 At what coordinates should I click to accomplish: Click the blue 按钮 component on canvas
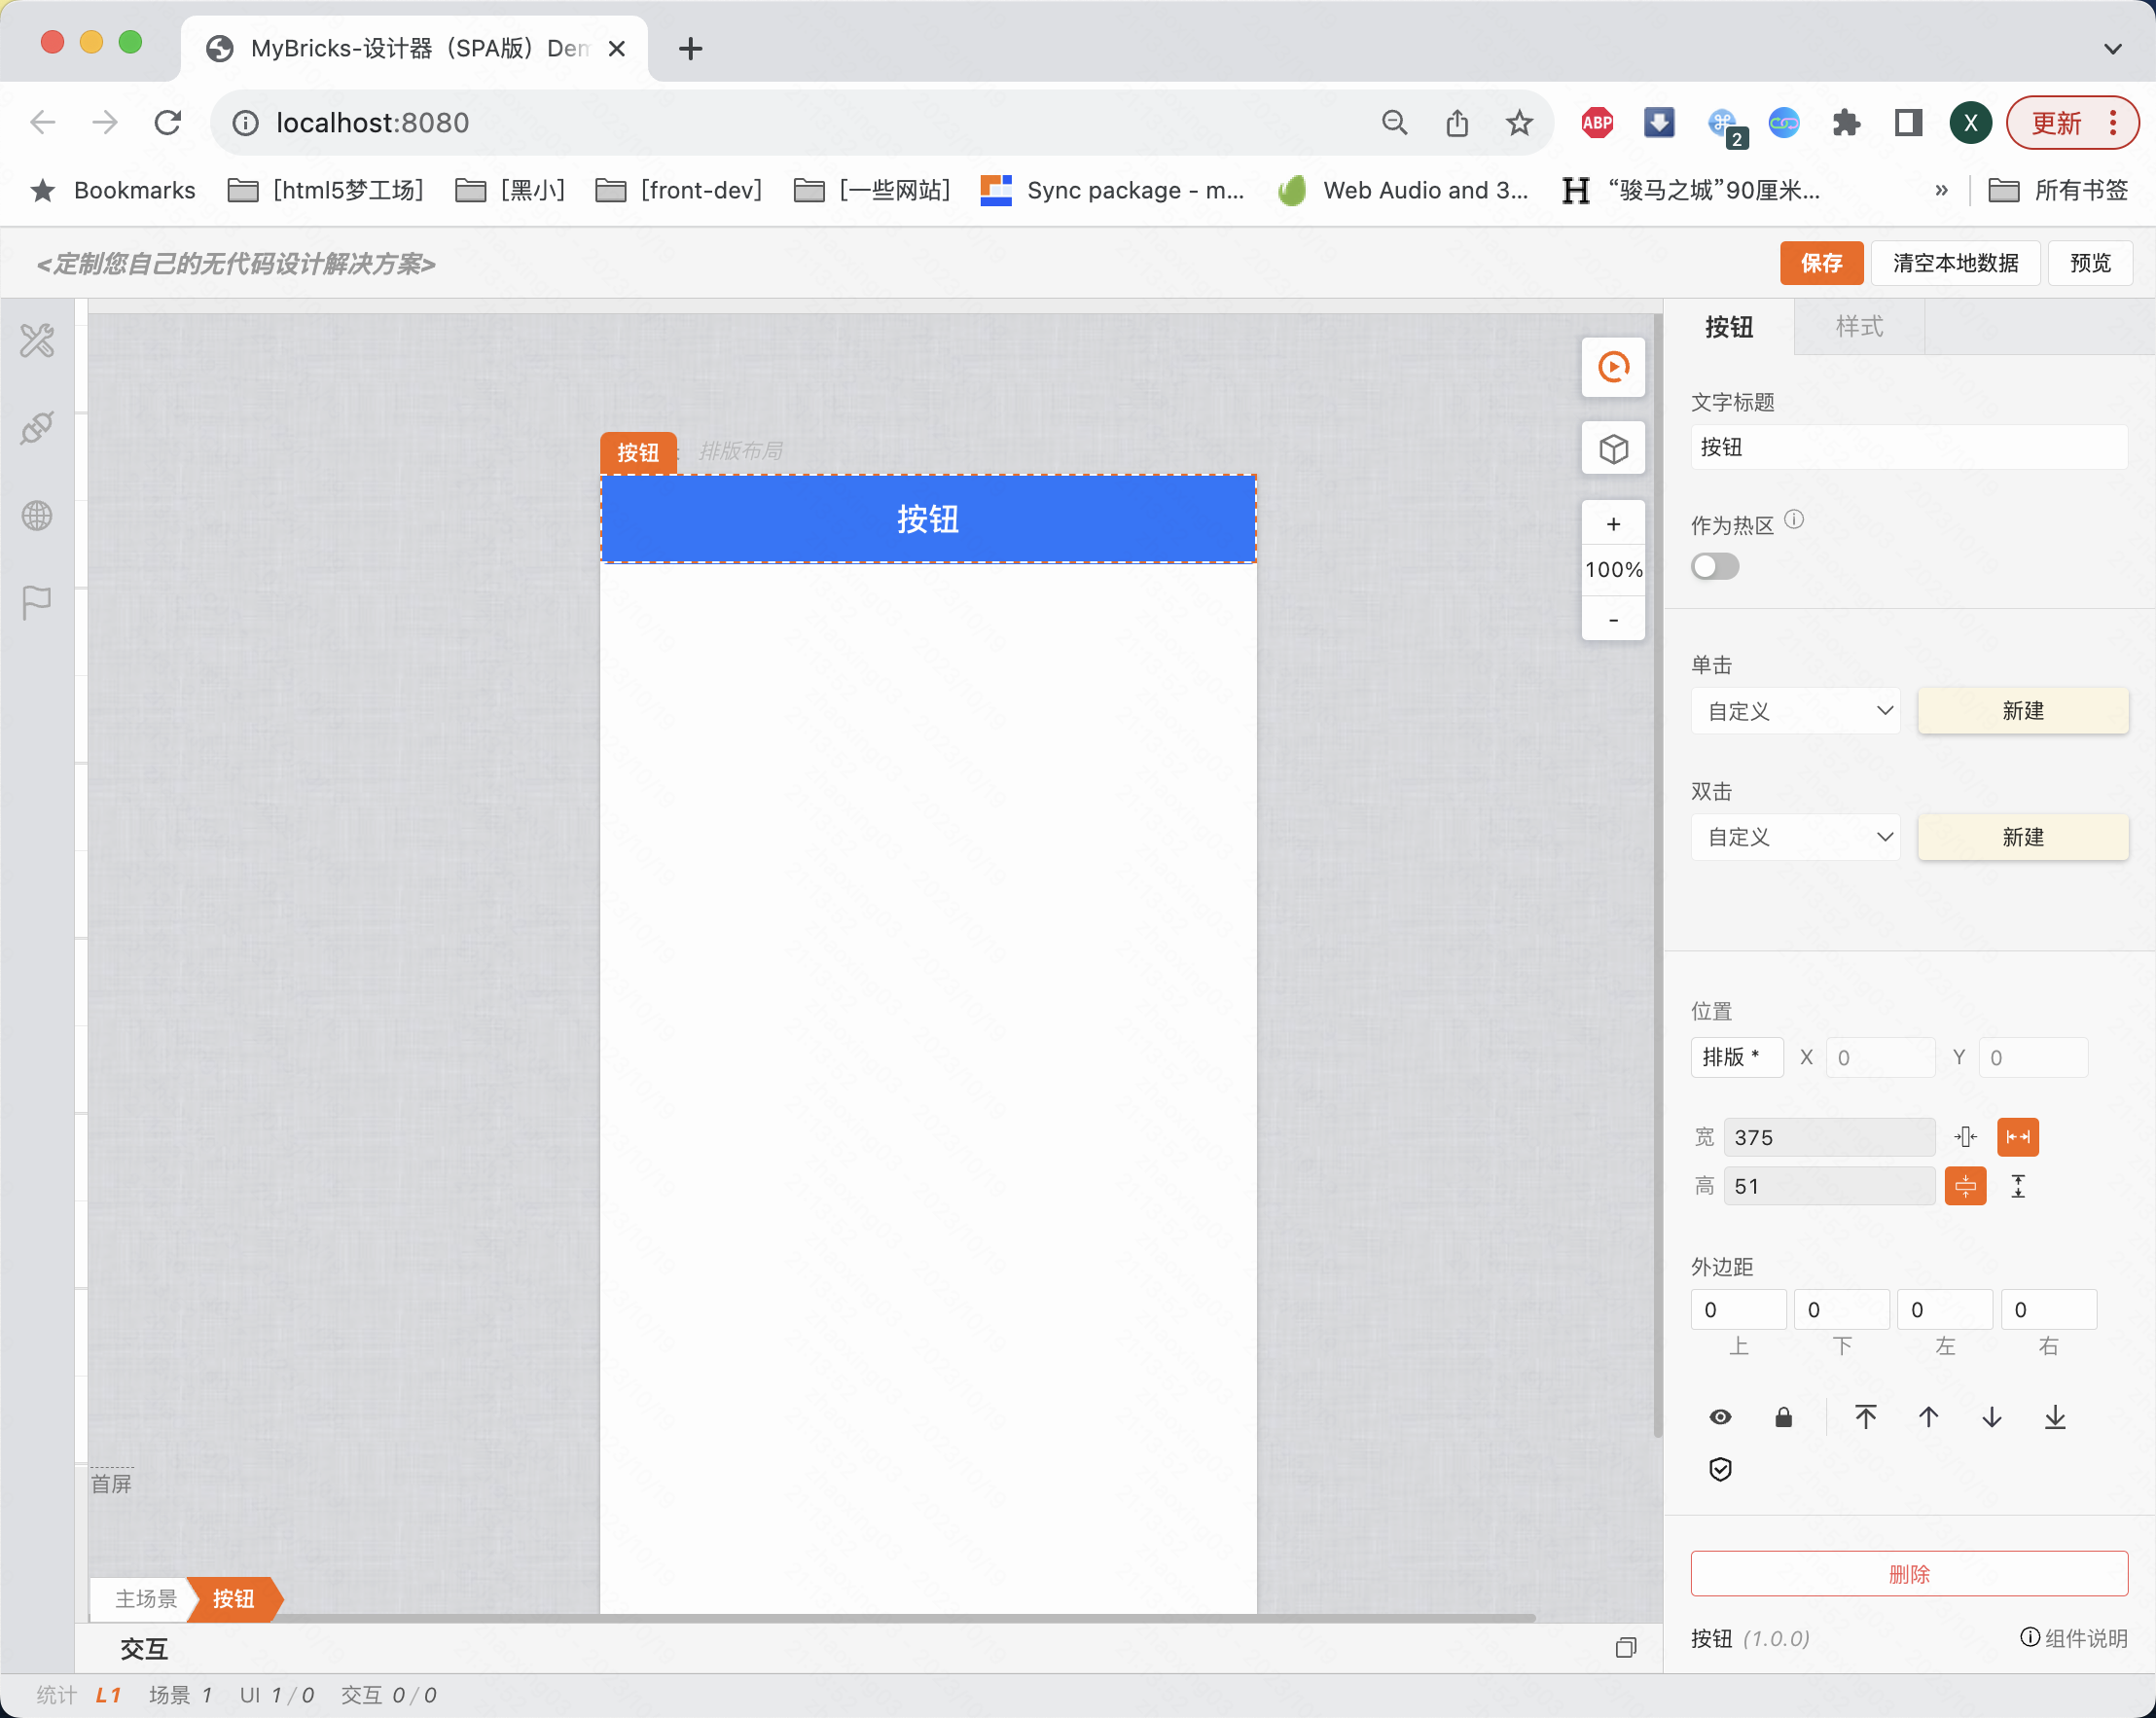pyautogui.click(x=928, y=519)
